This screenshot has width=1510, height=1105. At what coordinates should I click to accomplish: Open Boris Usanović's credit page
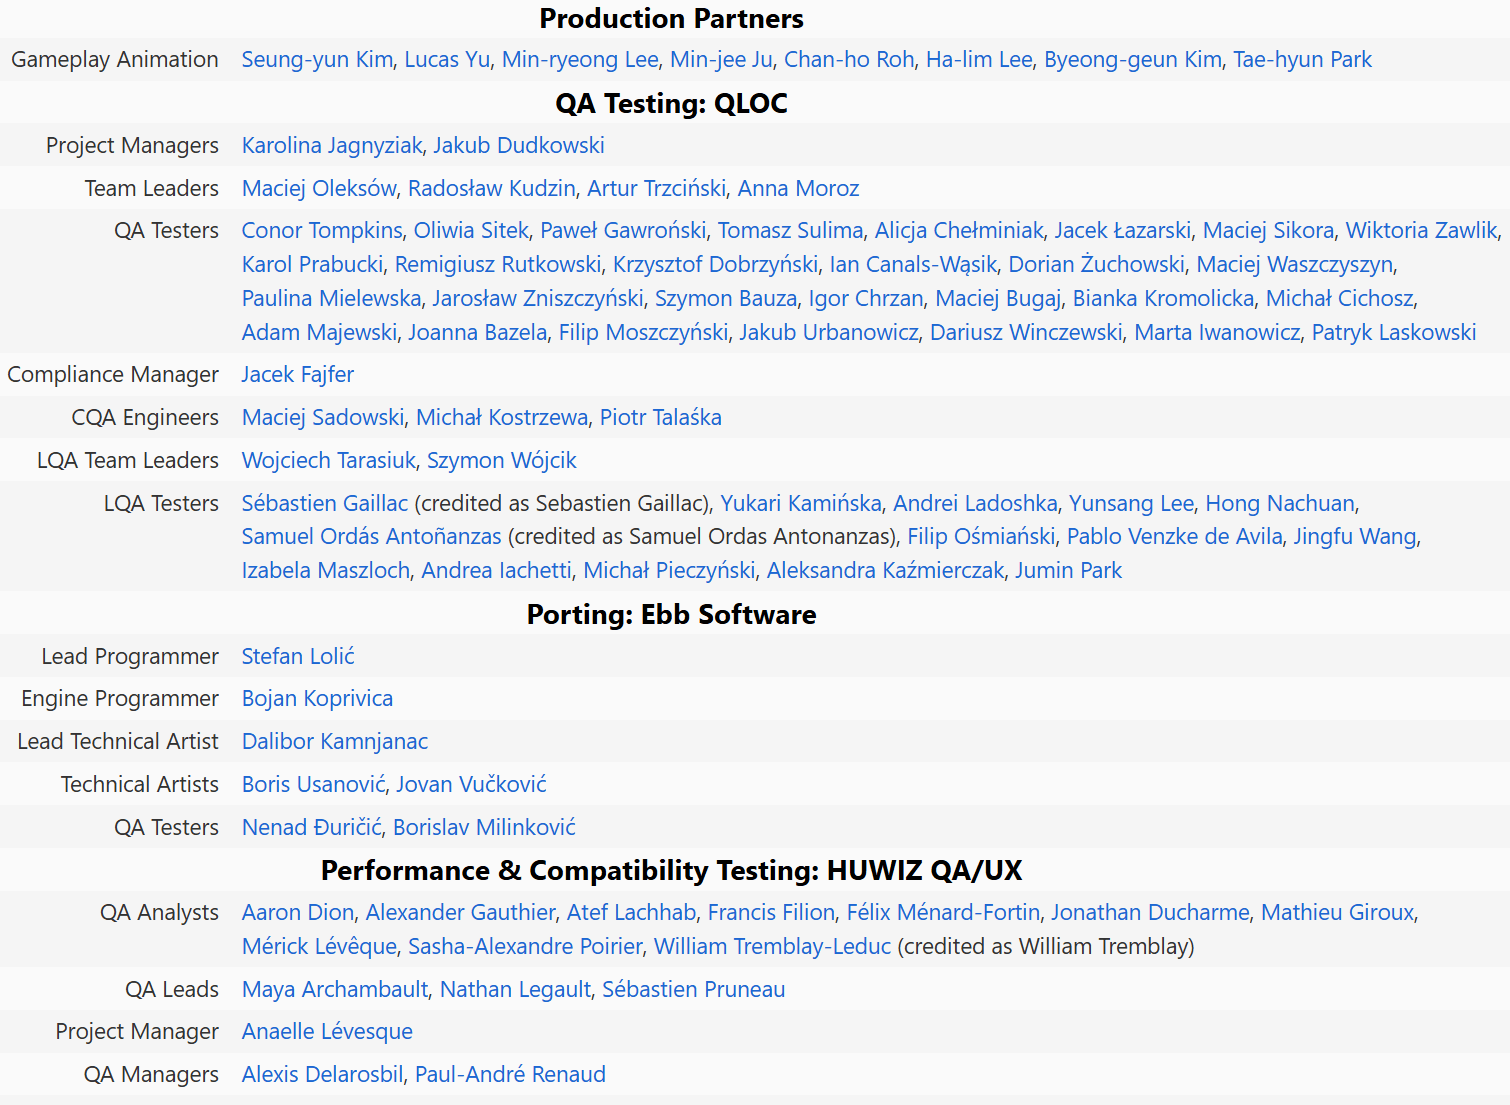313,785
